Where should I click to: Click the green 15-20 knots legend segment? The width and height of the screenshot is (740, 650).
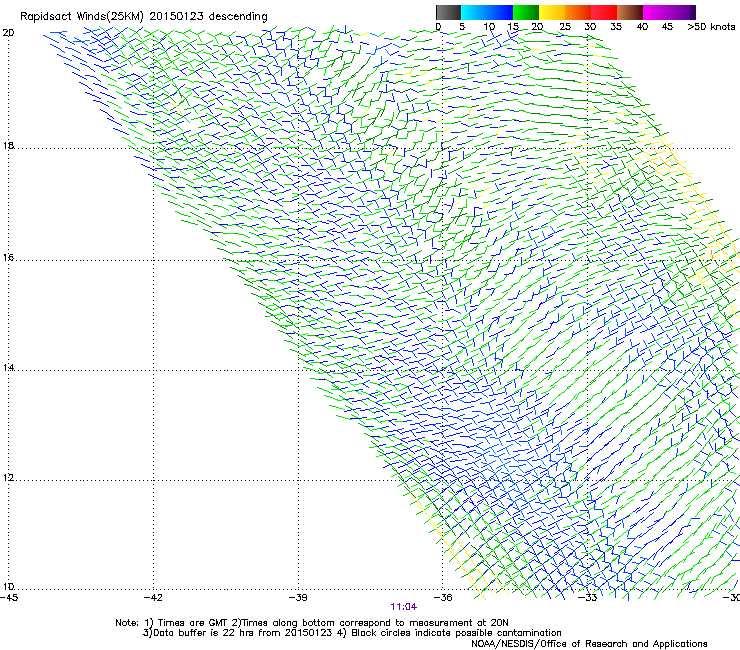(526, 12)
